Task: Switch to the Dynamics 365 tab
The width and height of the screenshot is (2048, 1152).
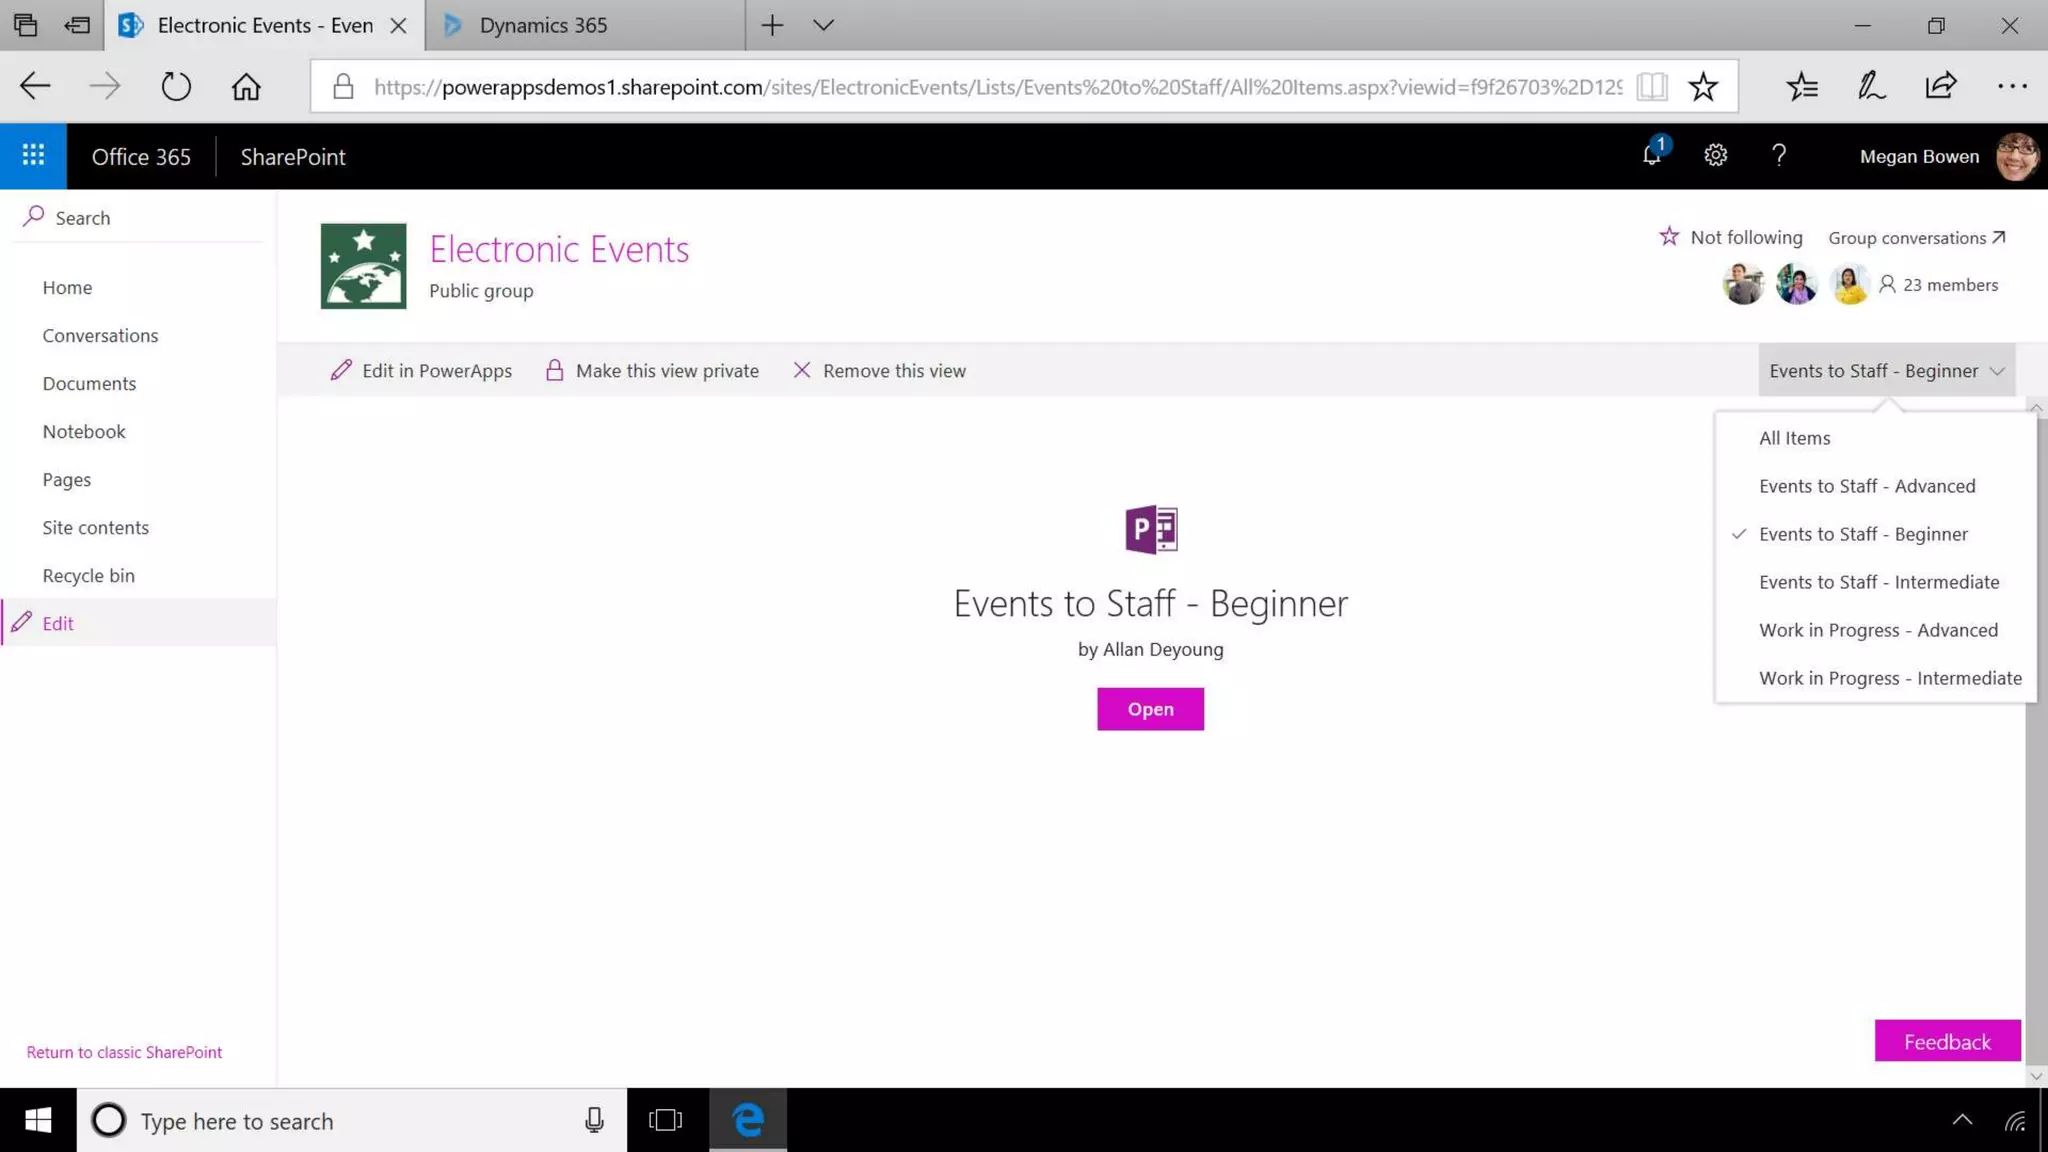Action: tap(543, 26)
